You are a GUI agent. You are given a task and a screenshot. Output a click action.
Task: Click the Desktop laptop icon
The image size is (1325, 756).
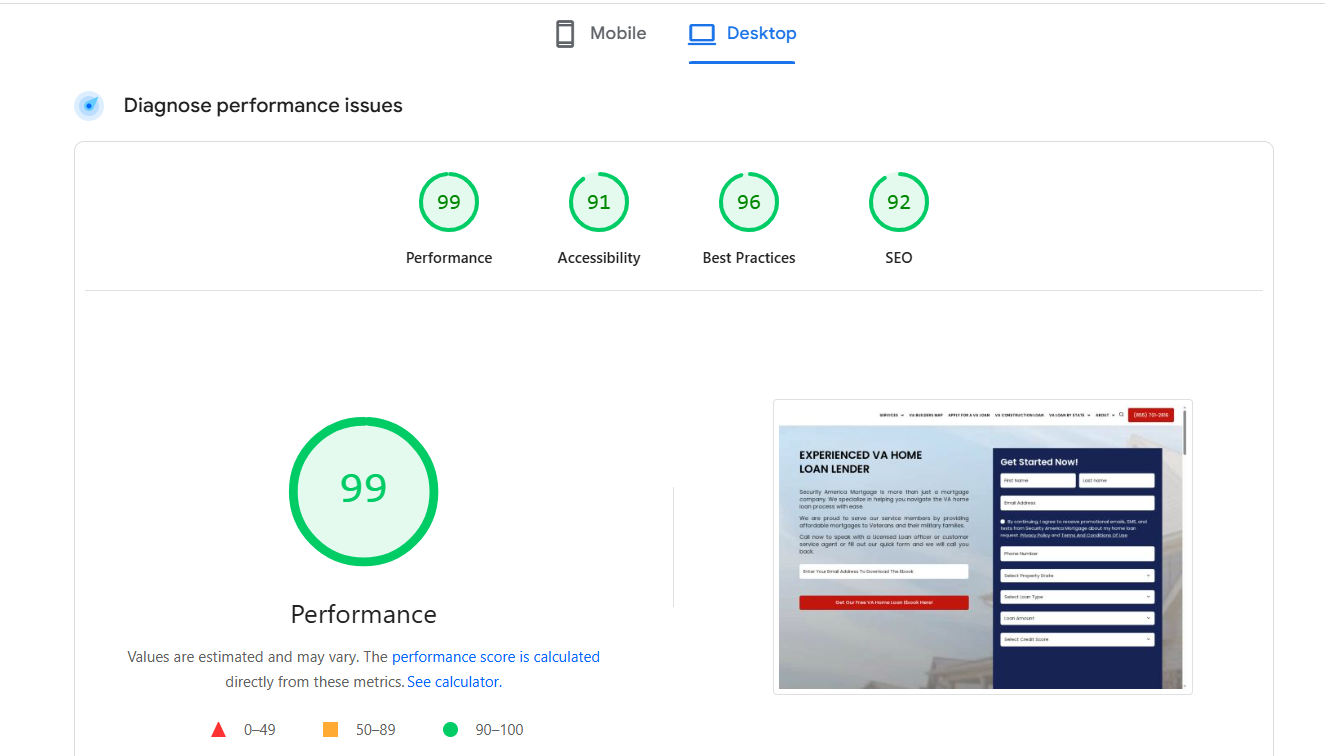[702, 33]
